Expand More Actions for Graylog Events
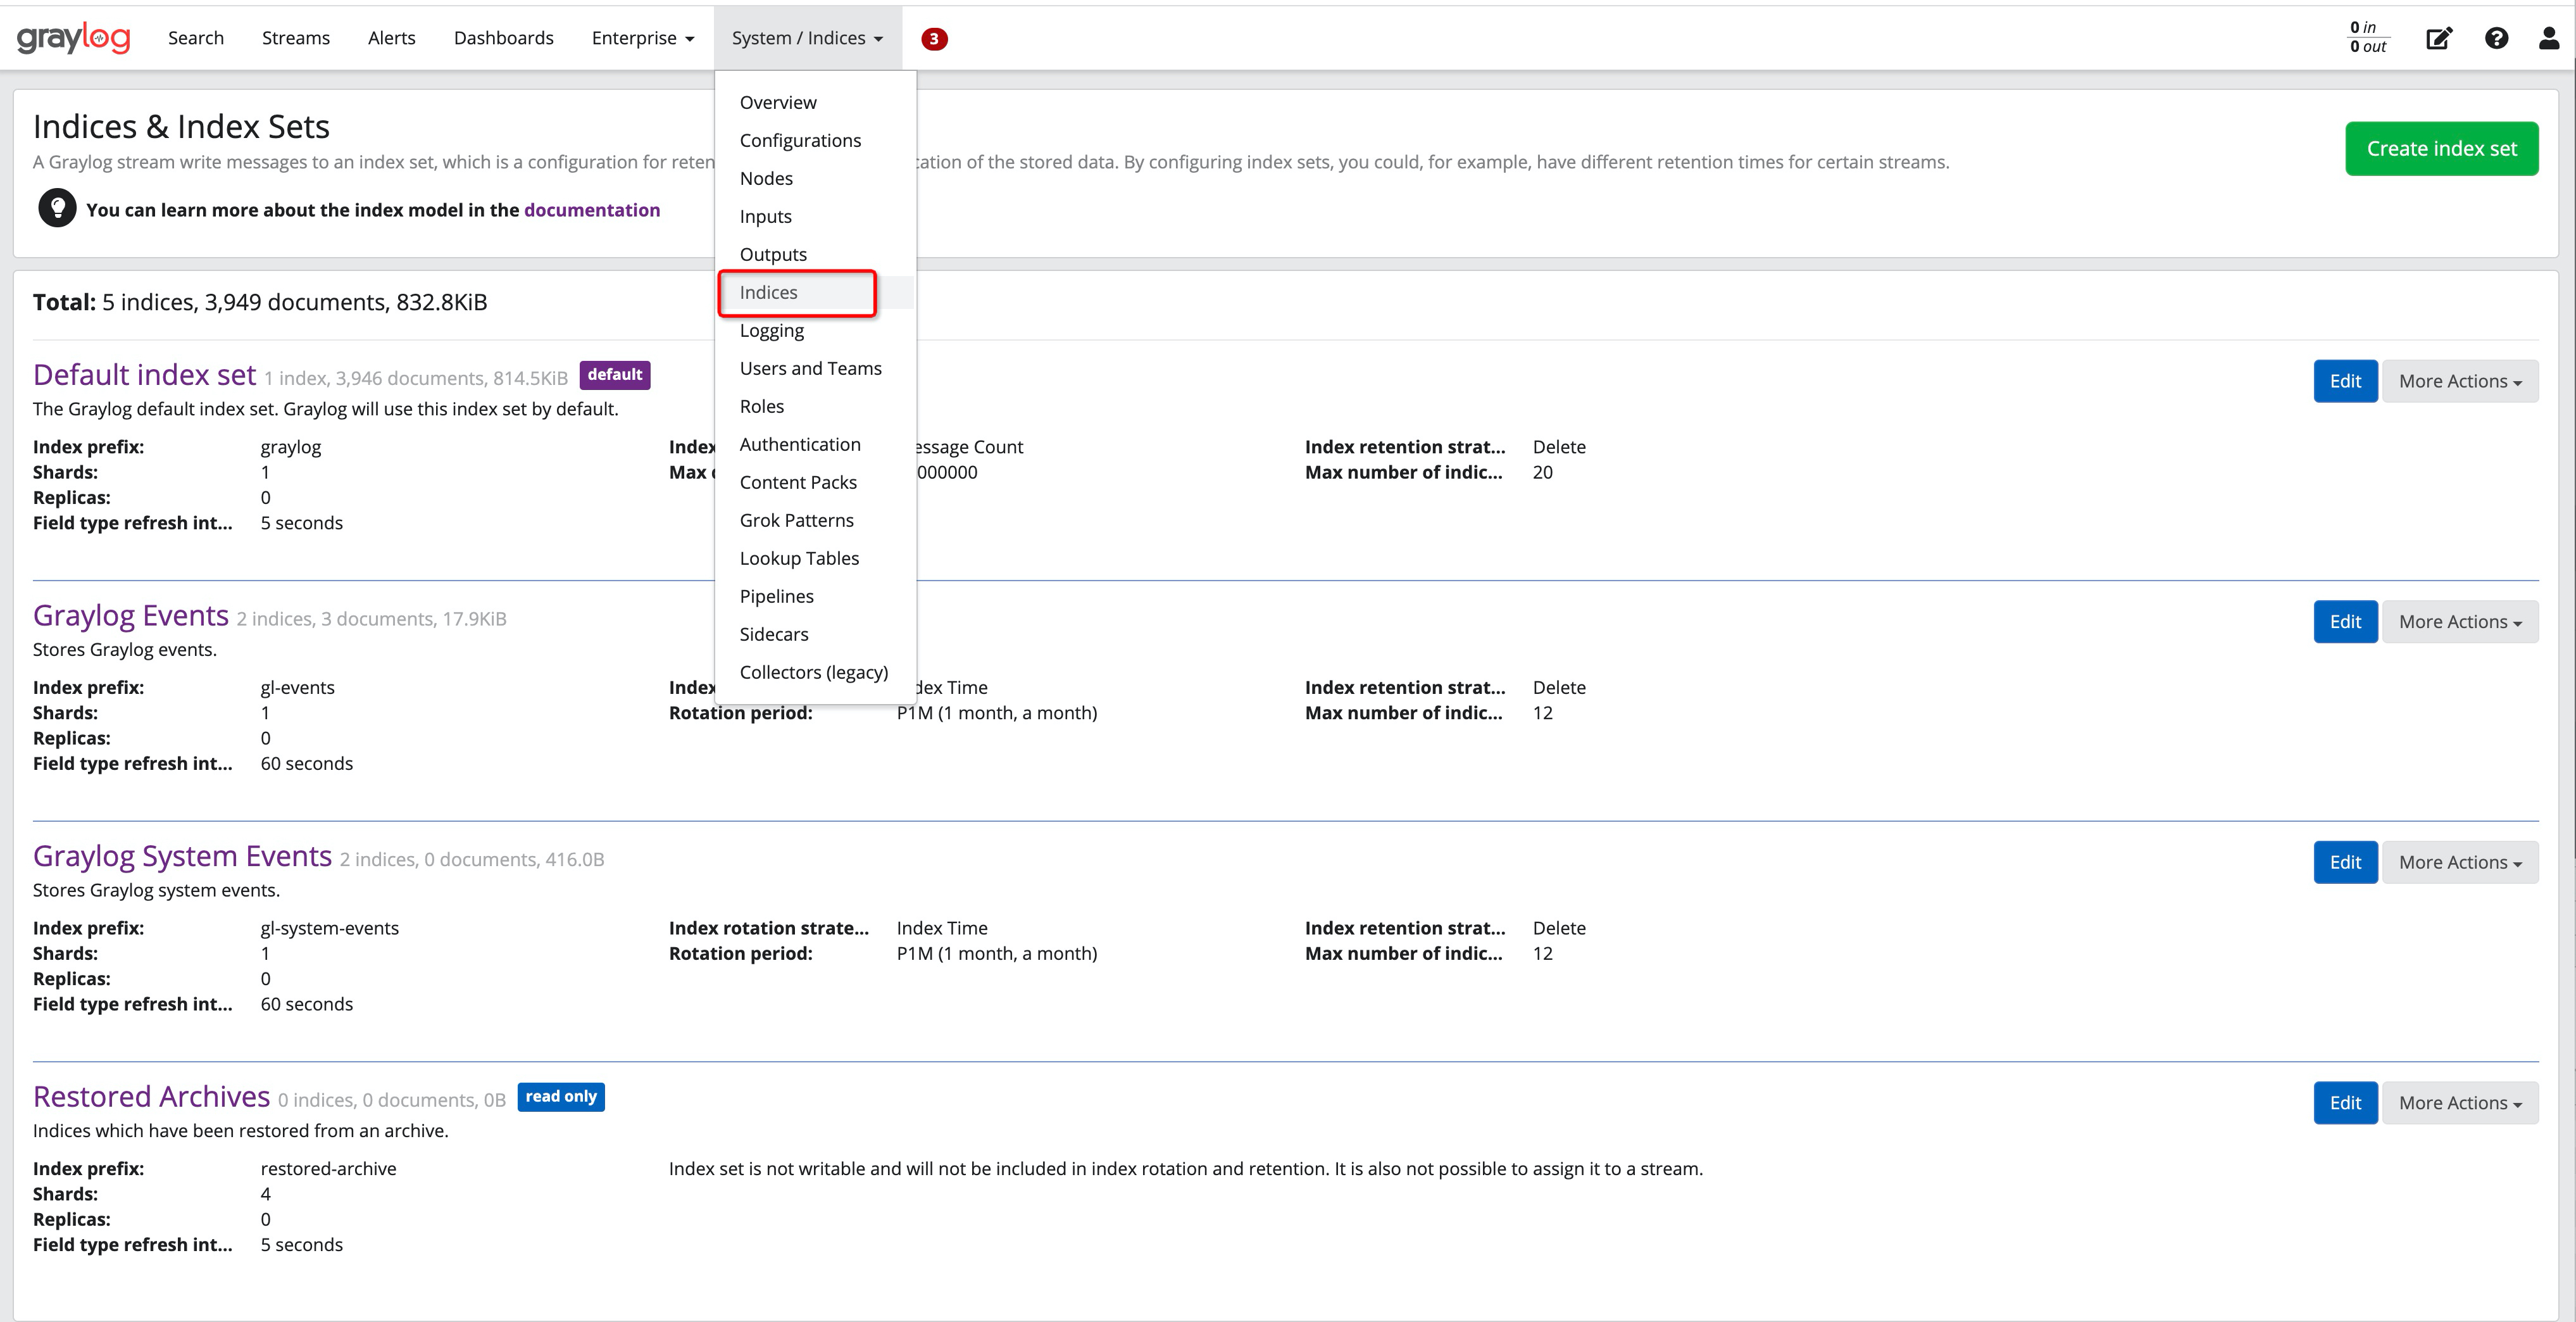This screenshot has width=2576, height=1322. click(x=2460, y=621)
